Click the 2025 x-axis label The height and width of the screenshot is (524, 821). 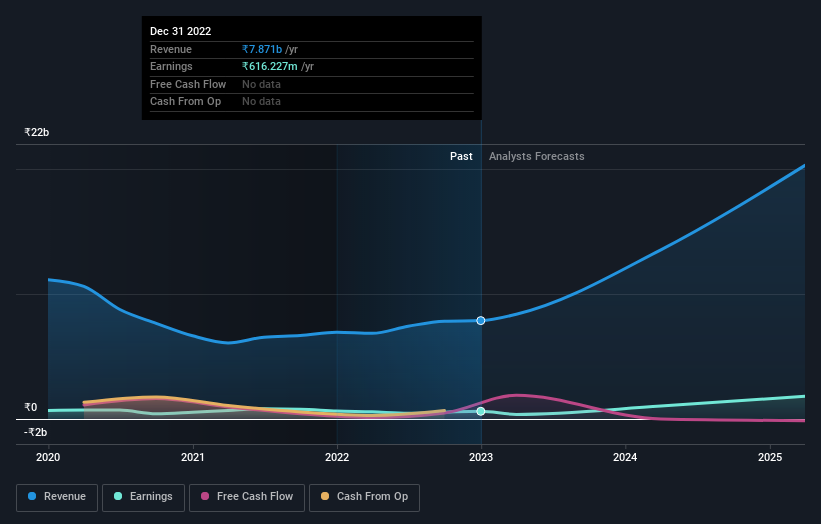click(x=770, y=458)
